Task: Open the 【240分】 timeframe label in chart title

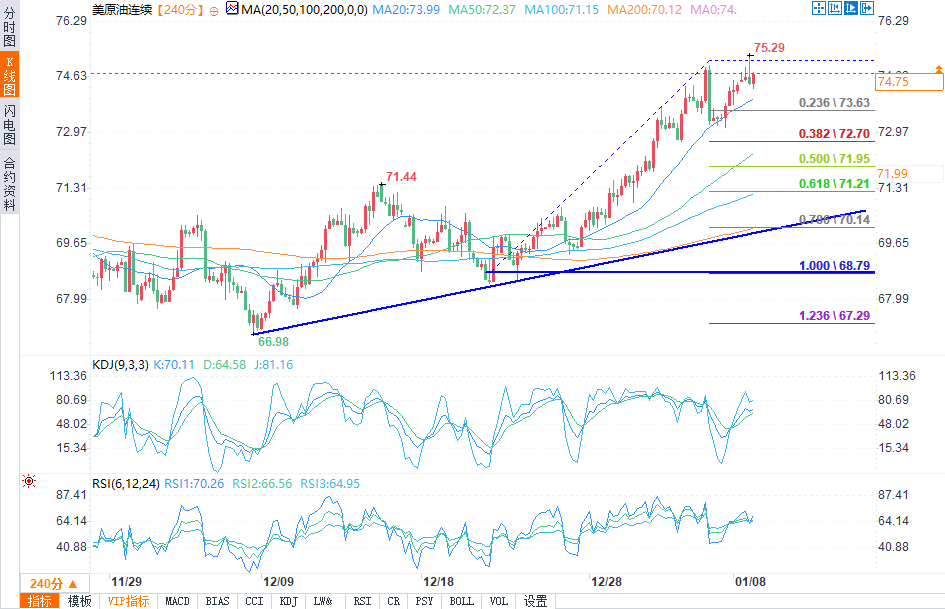Action: (180, 9)
